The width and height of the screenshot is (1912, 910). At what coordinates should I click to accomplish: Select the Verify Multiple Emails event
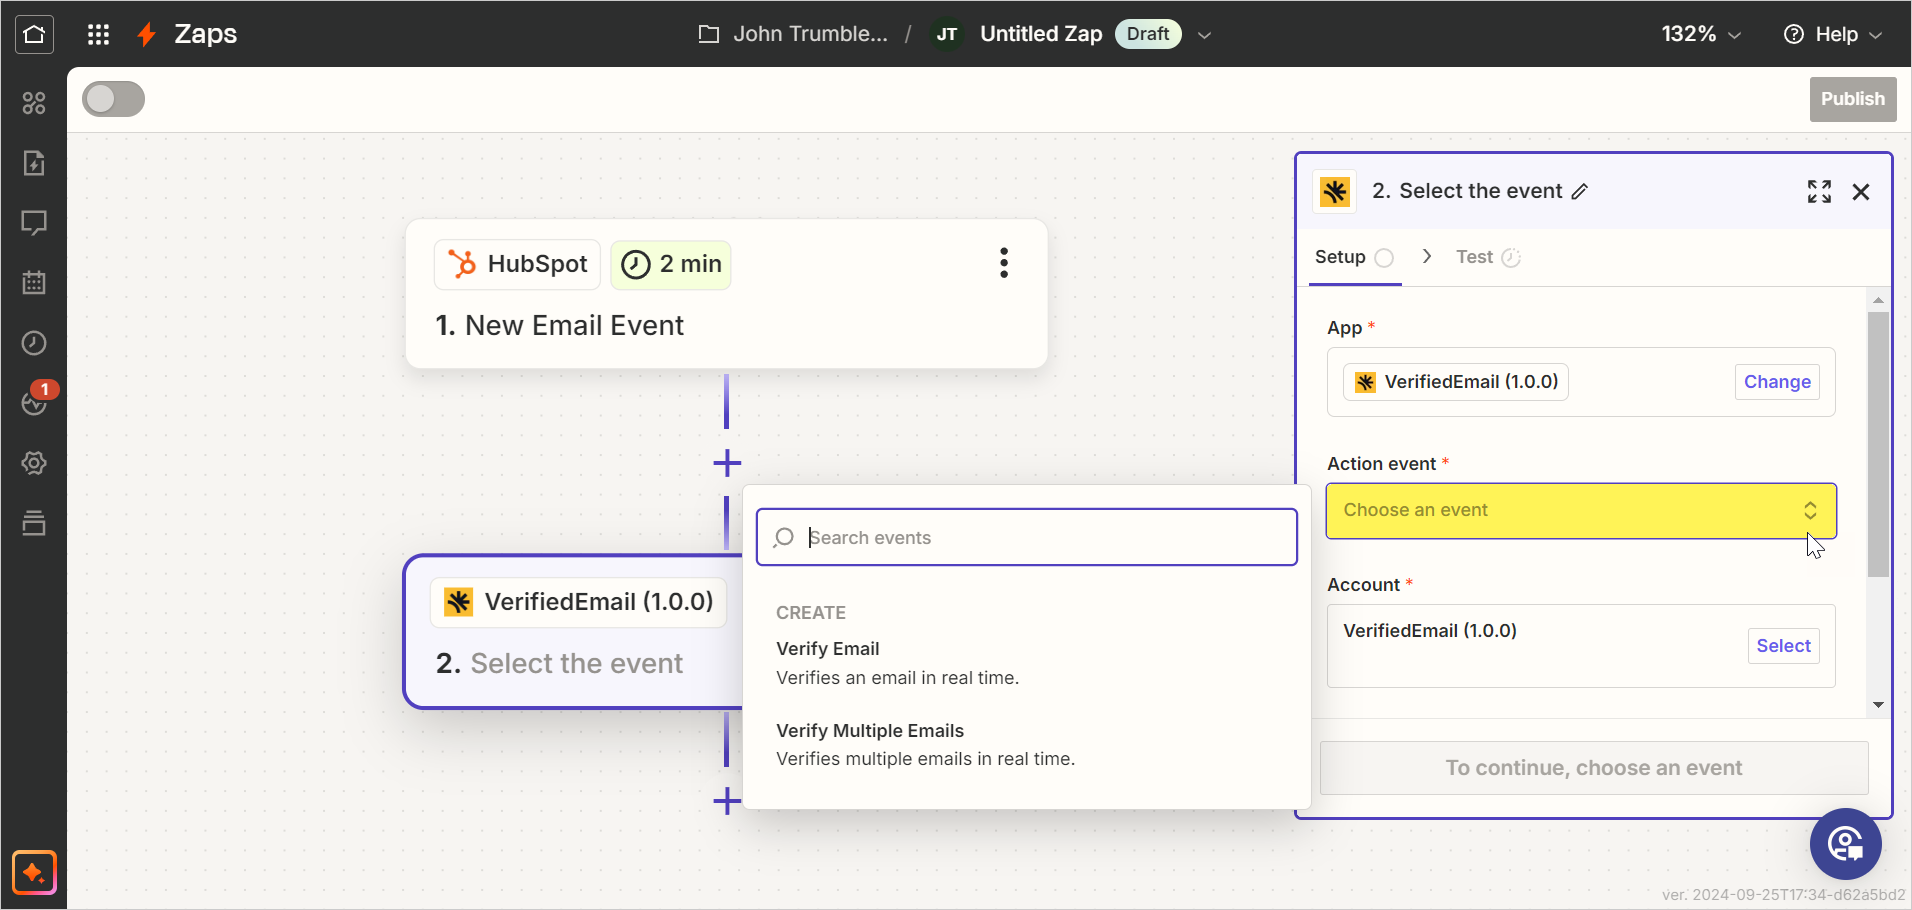coord(1027,745)
